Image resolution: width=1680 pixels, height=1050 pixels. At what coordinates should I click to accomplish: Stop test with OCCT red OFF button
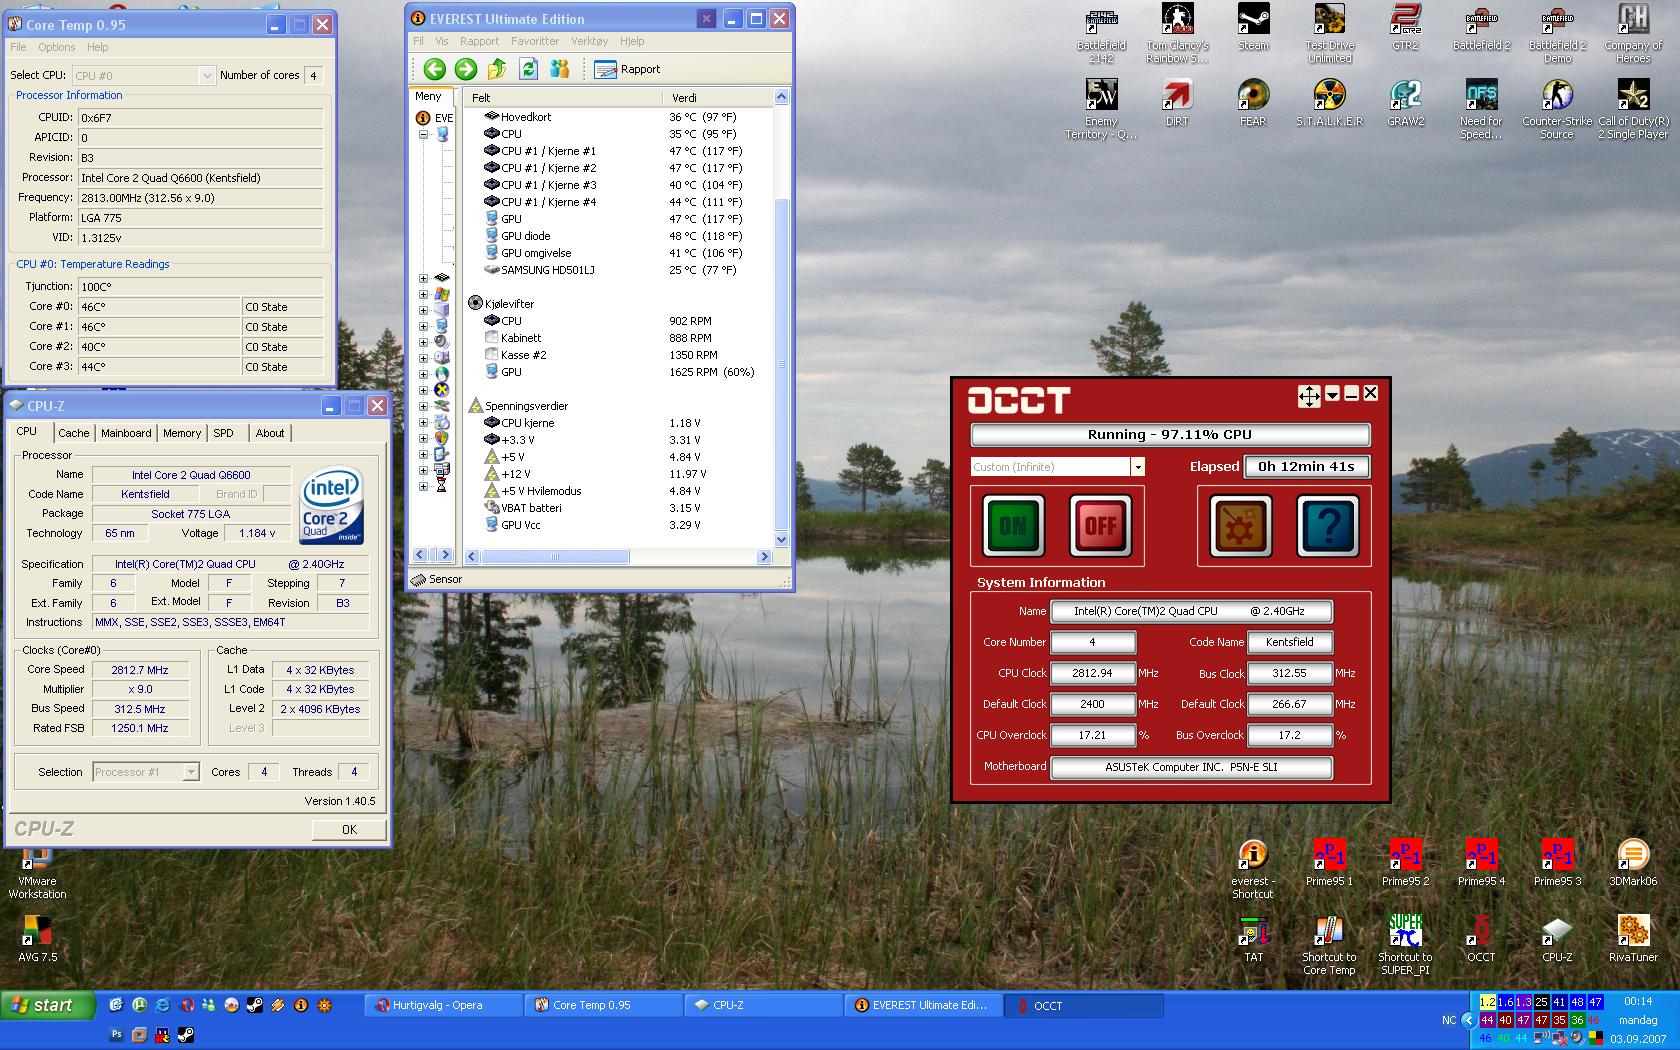[1101, 525]
